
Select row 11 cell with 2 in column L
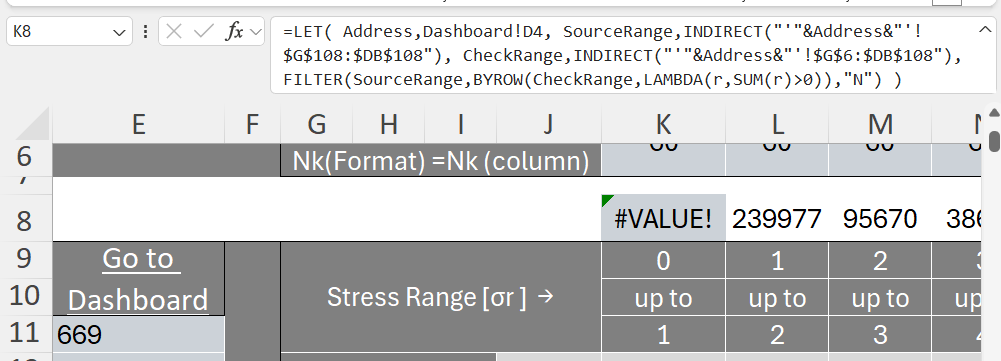click(777, 334)
